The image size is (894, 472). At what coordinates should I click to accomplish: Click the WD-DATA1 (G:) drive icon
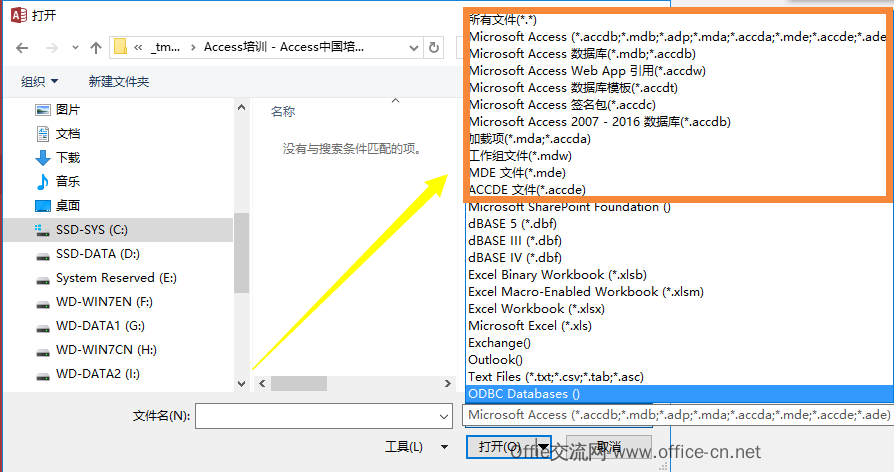[42, 326]
